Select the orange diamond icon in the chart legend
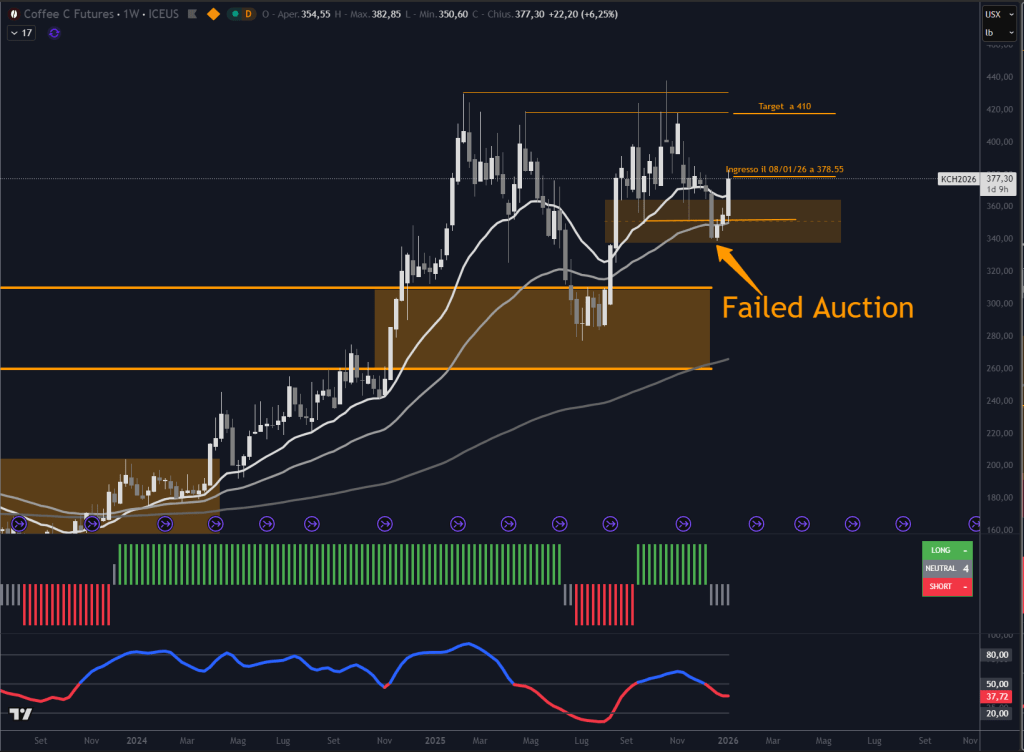The height and width of the screenshot is (752, 1024). point(213,14)
